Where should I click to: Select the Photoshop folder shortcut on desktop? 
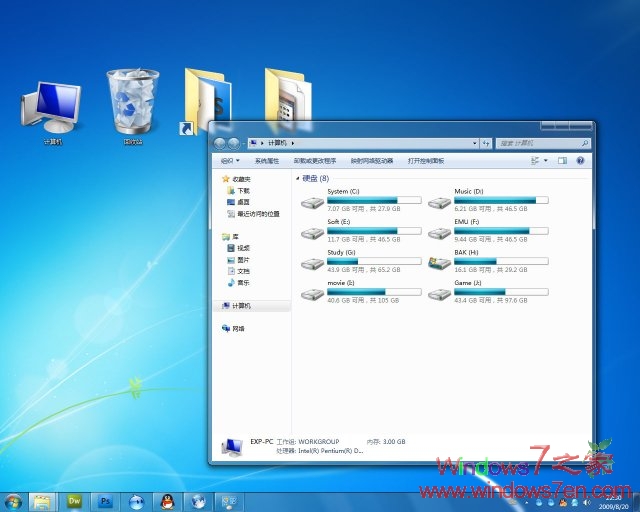click(x=205, y=102)
